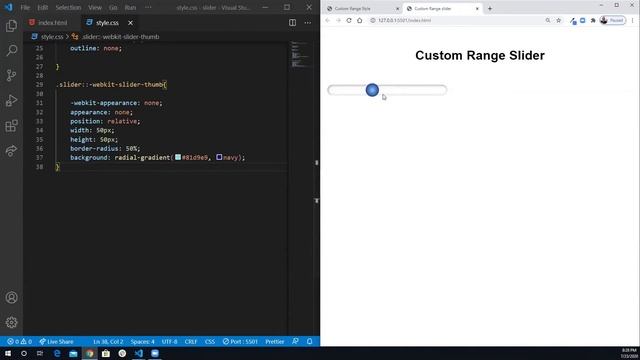Open errors and warnings in status bar
This screenshot has width=640, height=360.
[20, 342]
